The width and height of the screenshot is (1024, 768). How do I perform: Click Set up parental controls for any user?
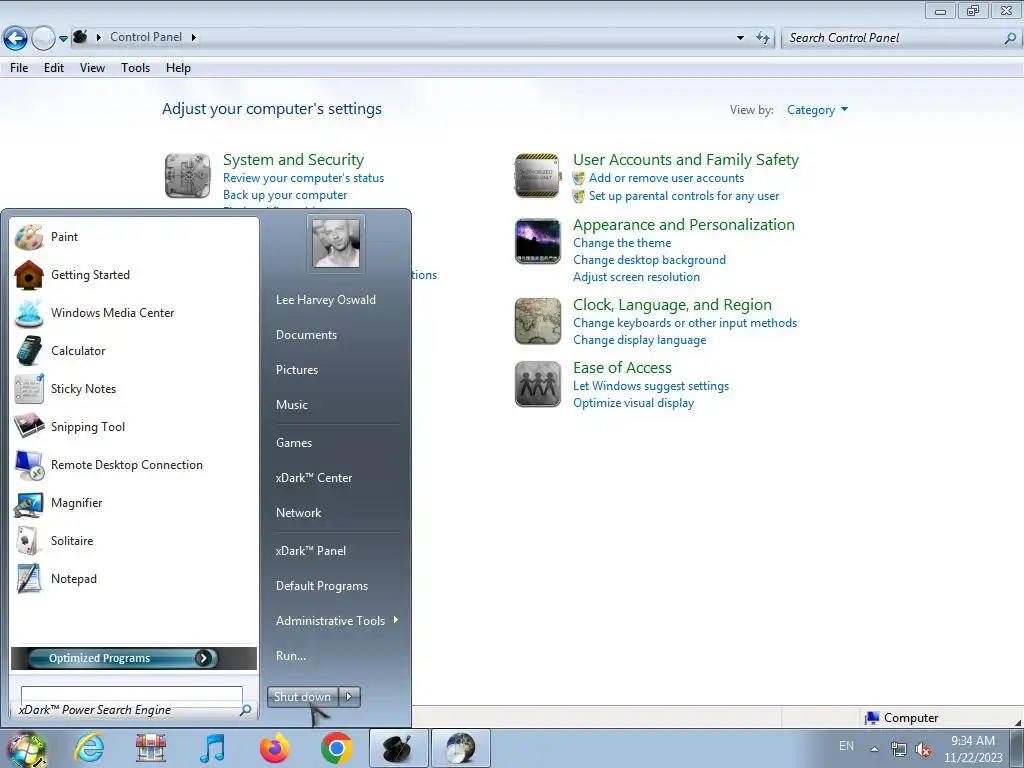684,196
